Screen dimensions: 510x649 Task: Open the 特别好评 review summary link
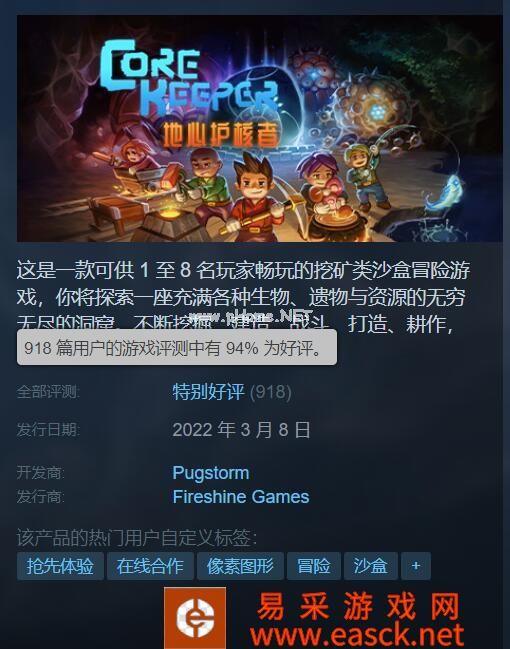208,392
